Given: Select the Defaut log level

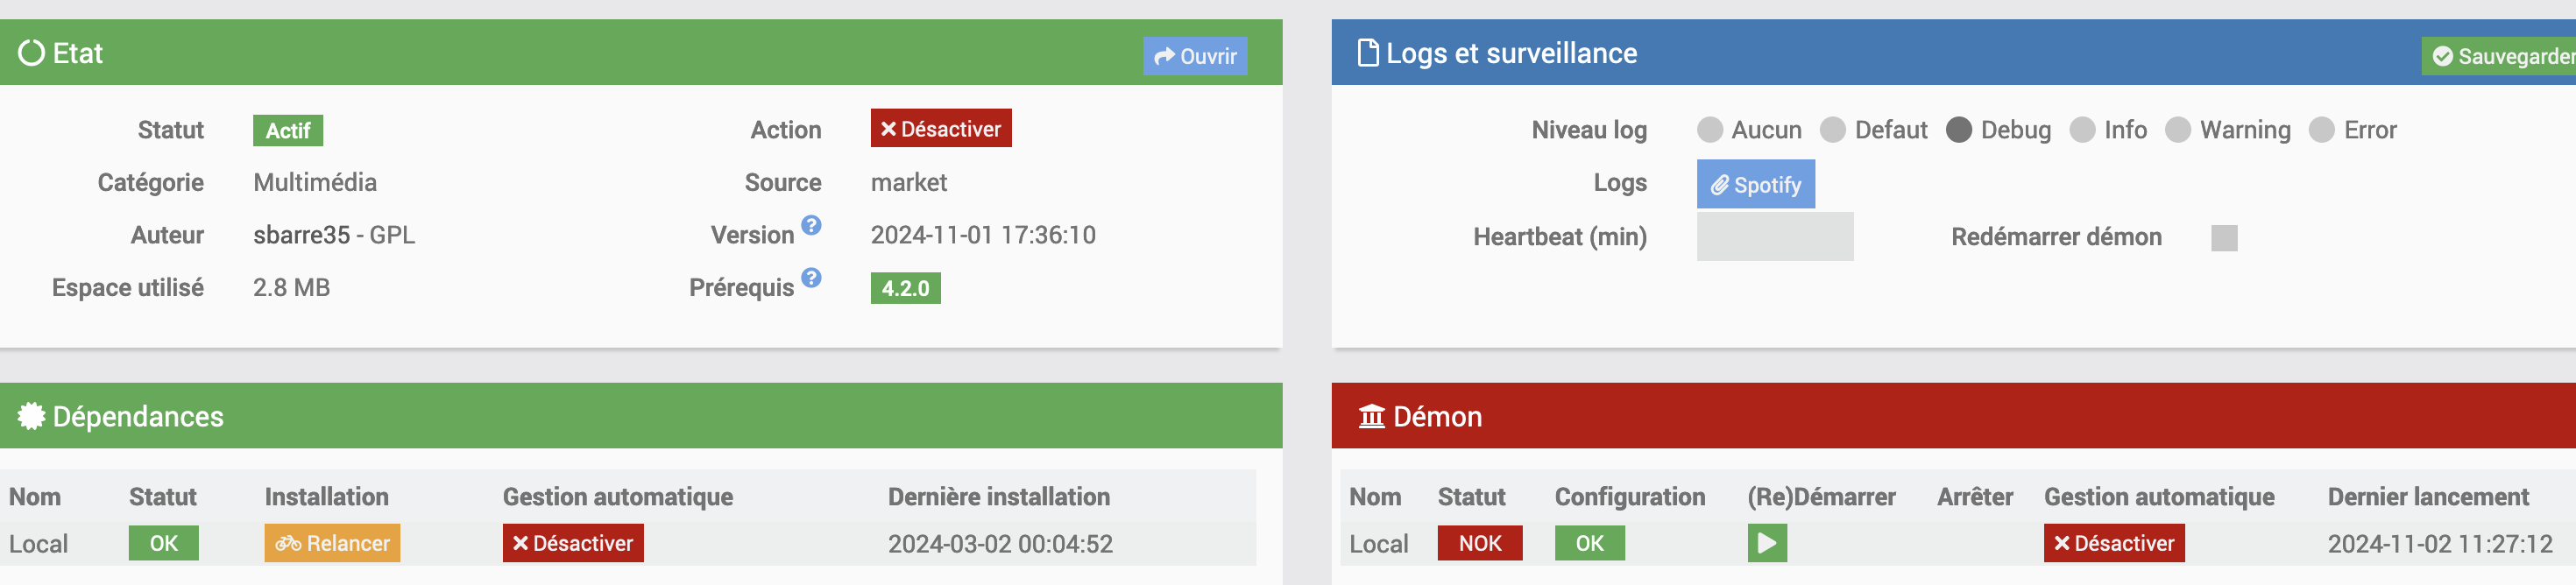Looking at the screenshot, I should 1833,130.
